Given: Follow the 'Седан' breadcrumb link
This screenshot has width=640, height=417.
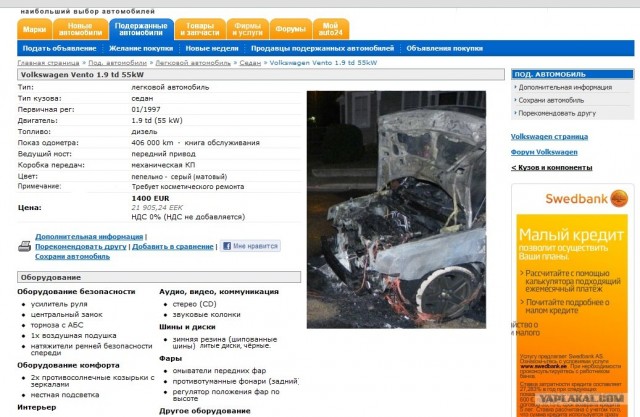Looking at the screenshot, I should [x=250, y=63].
